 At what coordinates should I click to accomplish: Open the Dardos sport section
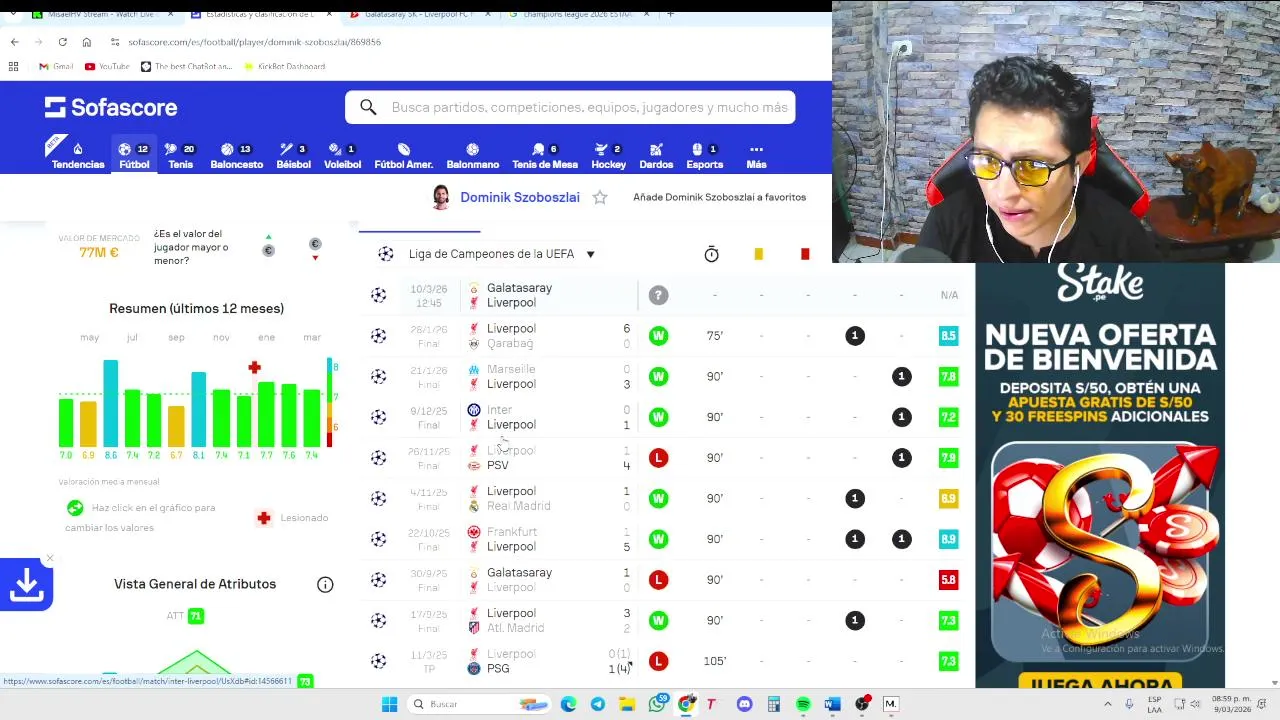click(656, 156)
